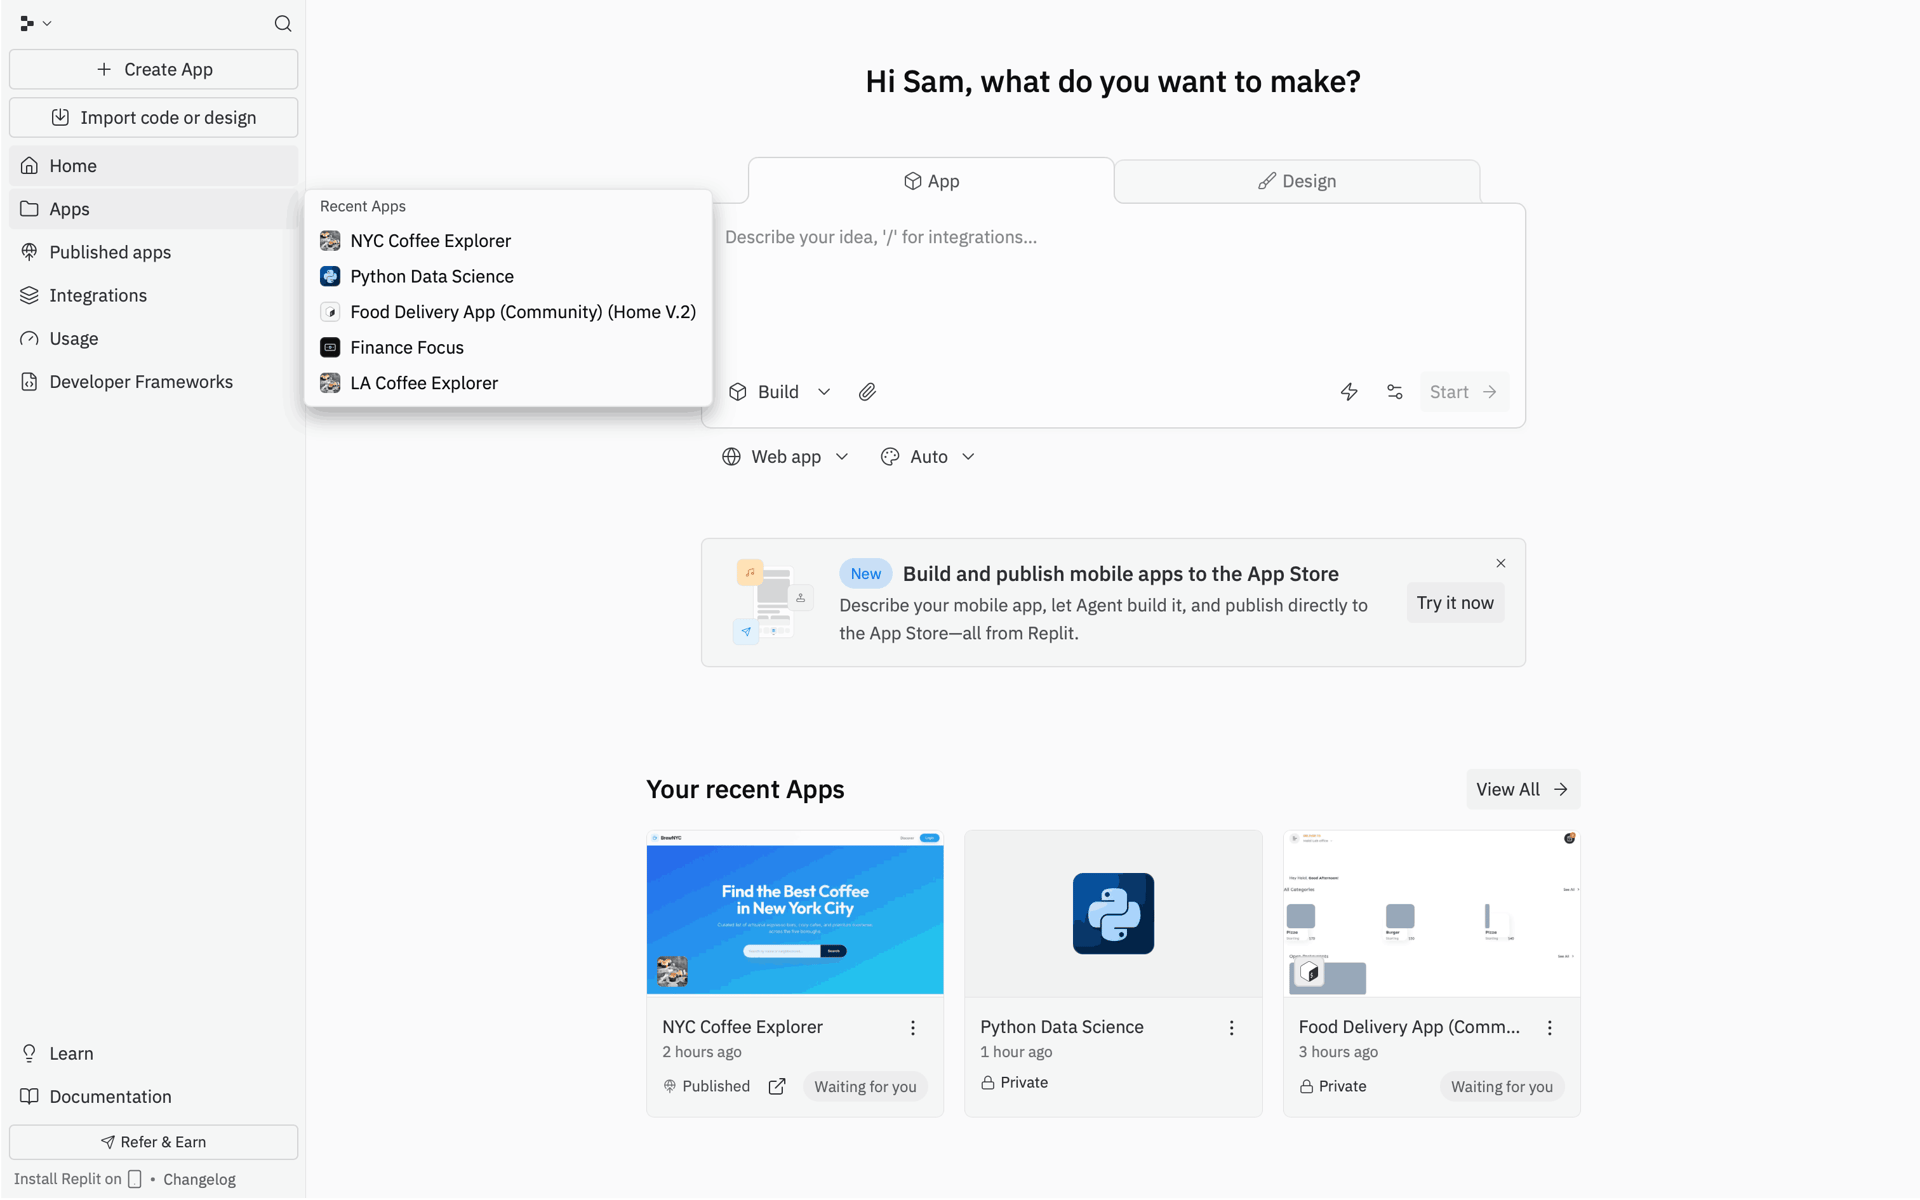The width and height of the screenshot is (1920, 1200).
Task: Open Python Data Science from Recent Apps
Action: click(x=508, y=276)
